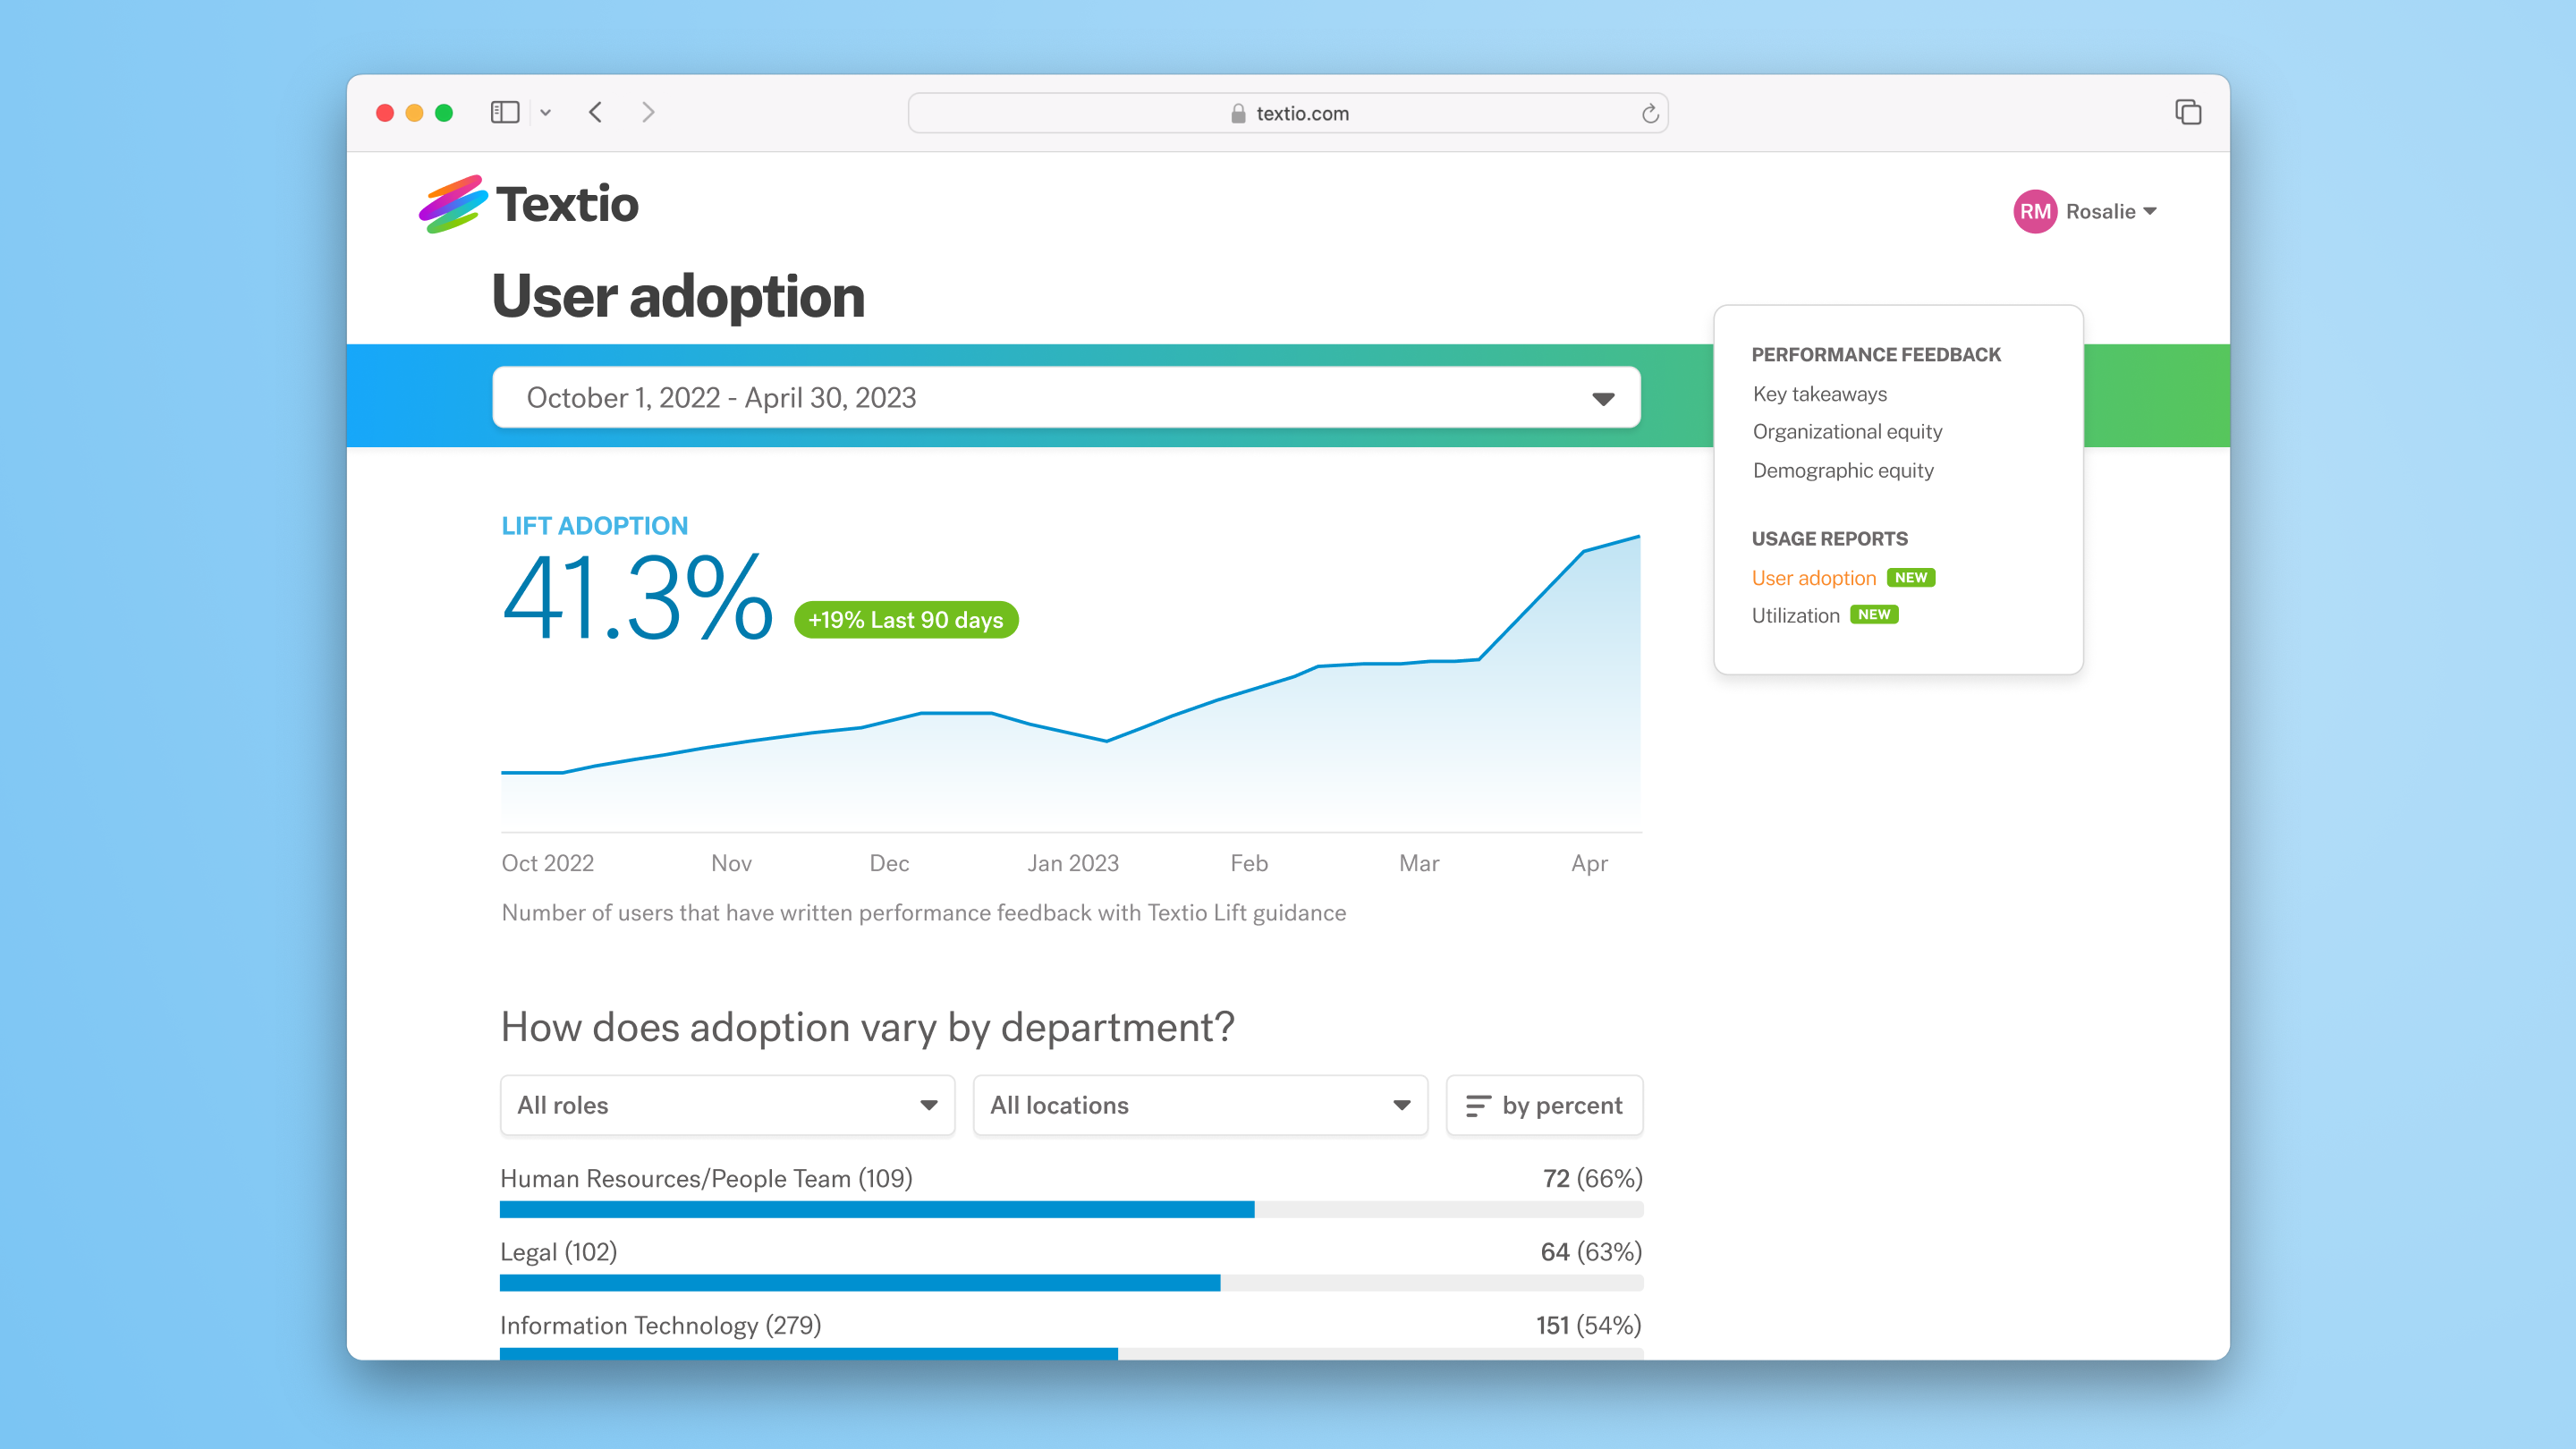The width and height of the screenshot is (2576, 1449).
Task: Click the chart description about Textio Lift guidance
Action: [x=923, y=912]
